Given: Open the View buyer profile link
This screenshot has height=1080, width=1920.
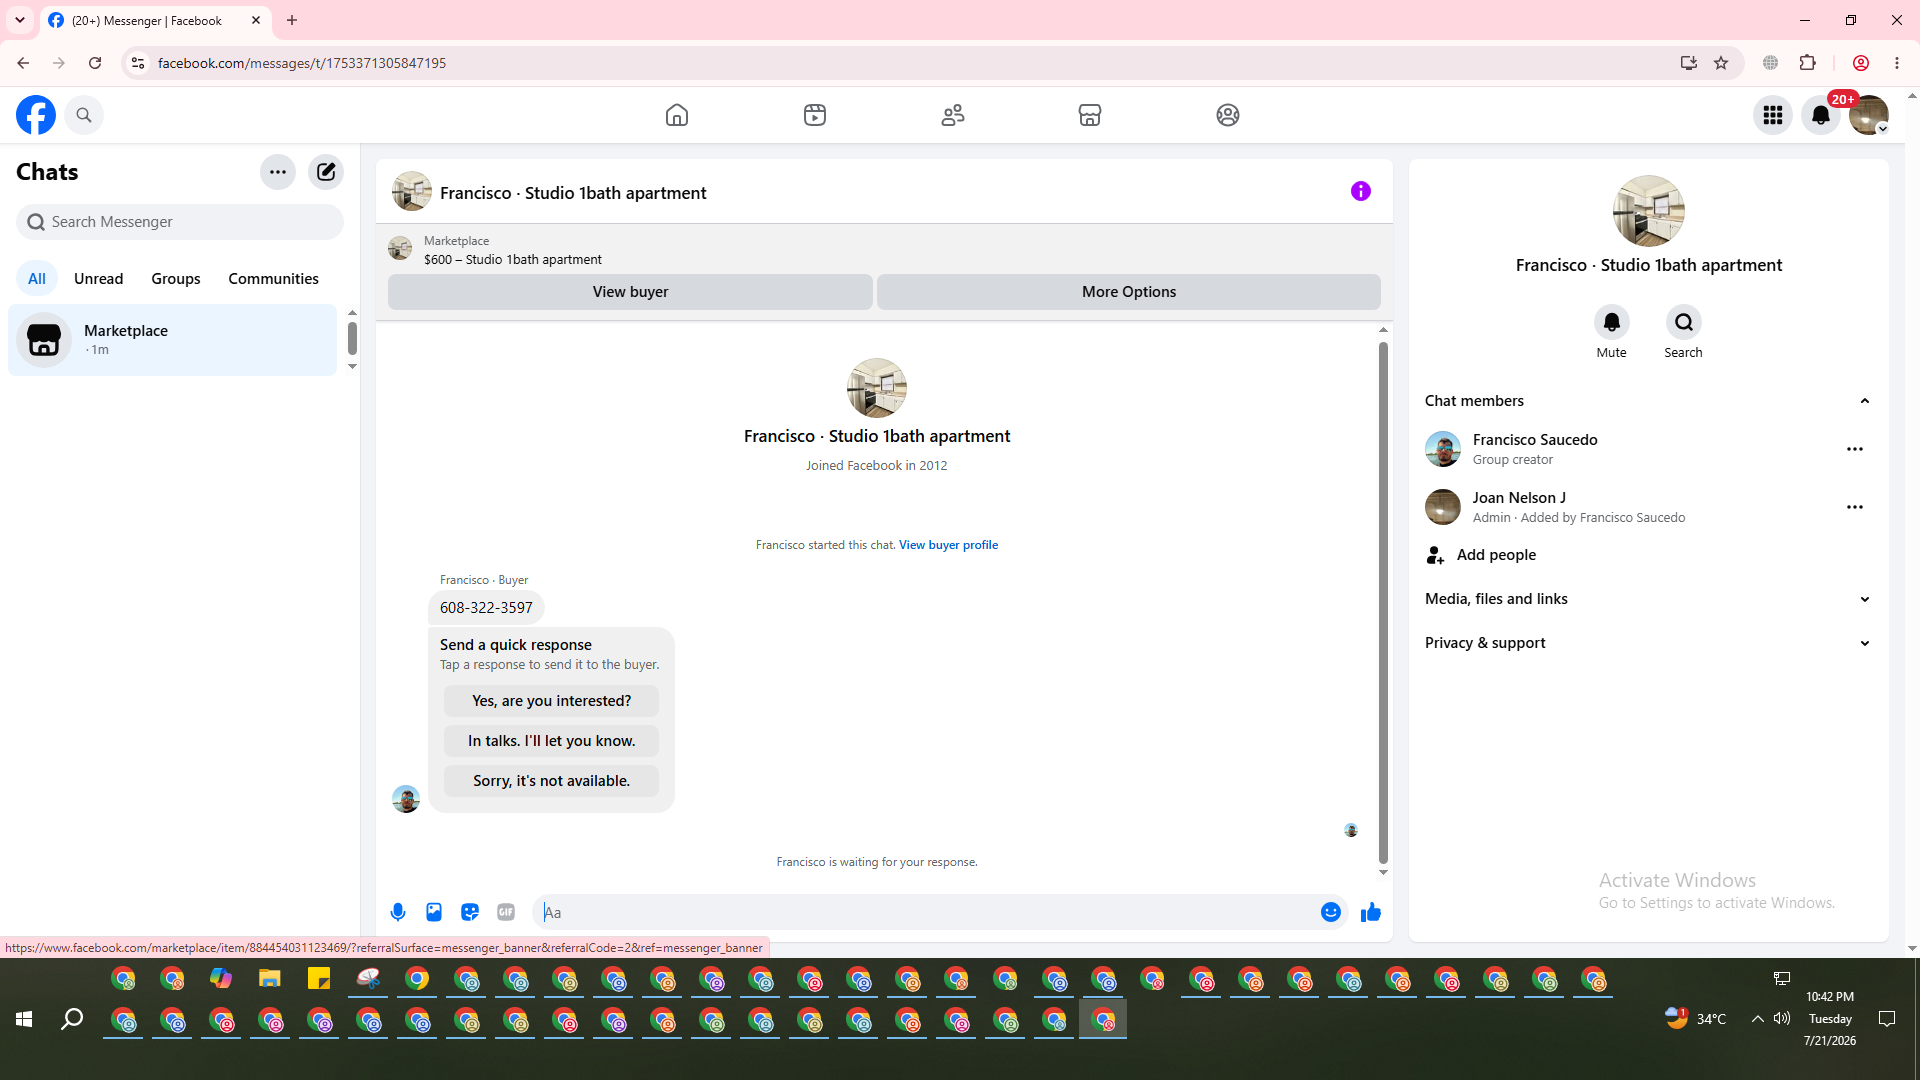Looking at the screenshot, I should pos(948,545).
